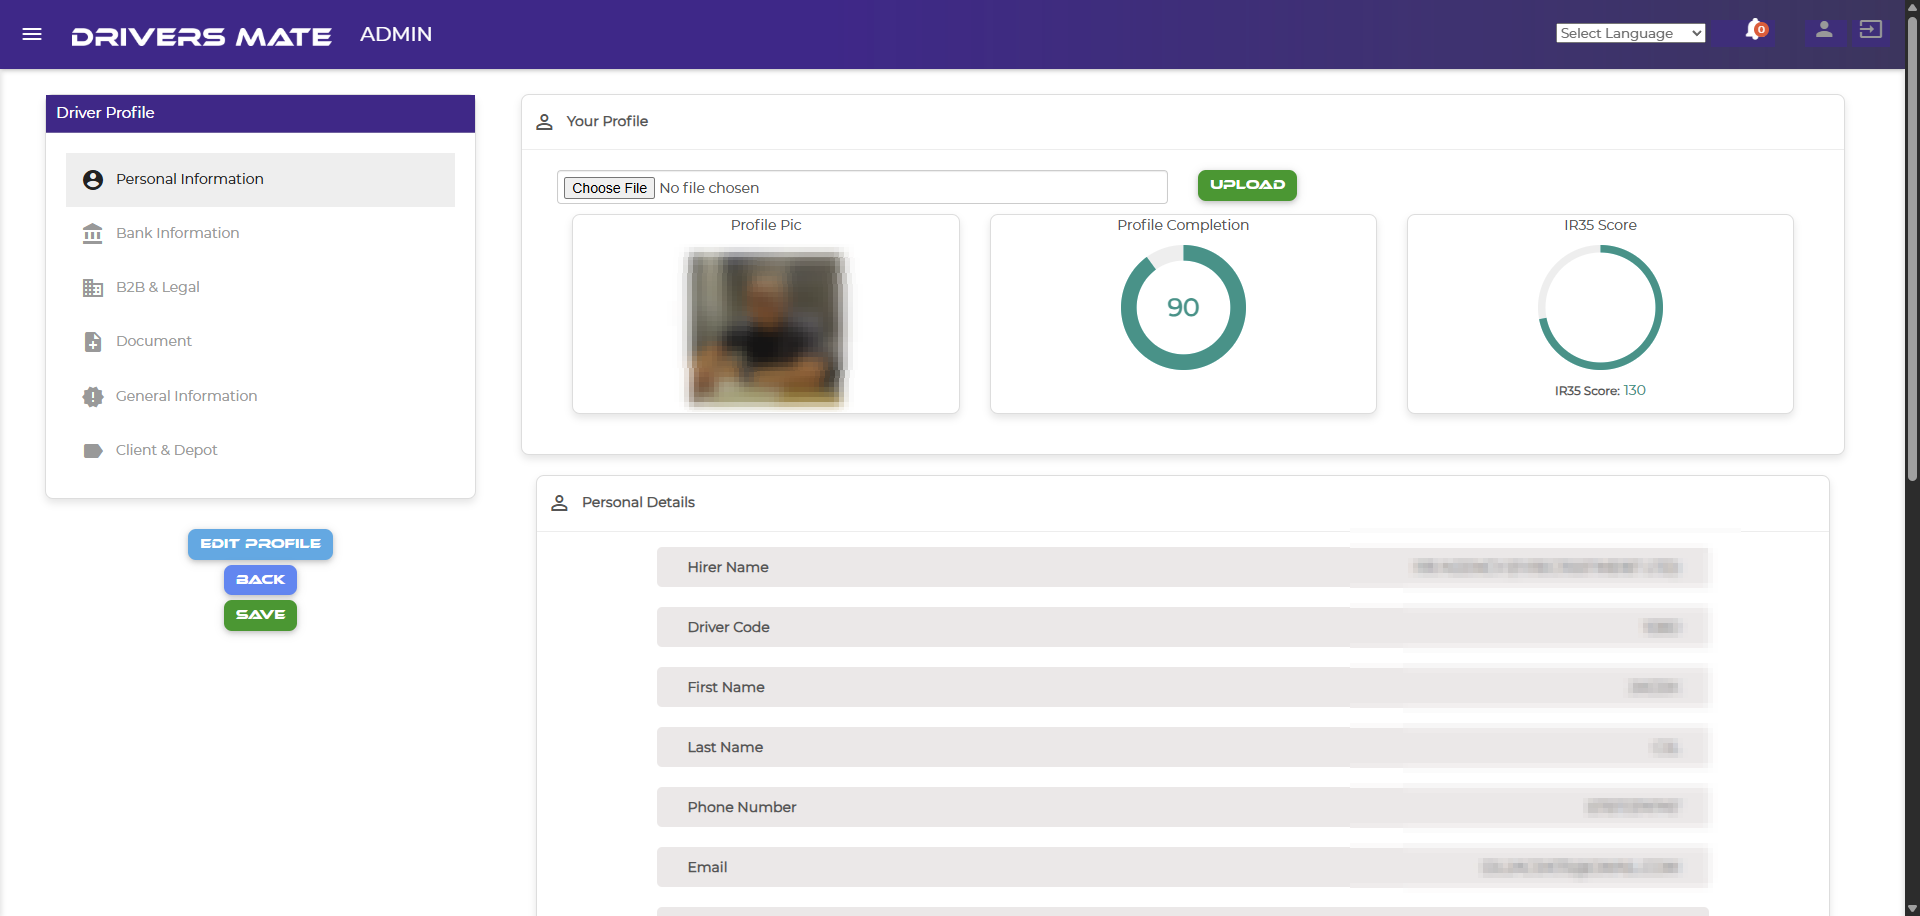Screen dimensions: 1920x916
Task: Click the 'No file chosen' text
Action: tap(709, 188)
